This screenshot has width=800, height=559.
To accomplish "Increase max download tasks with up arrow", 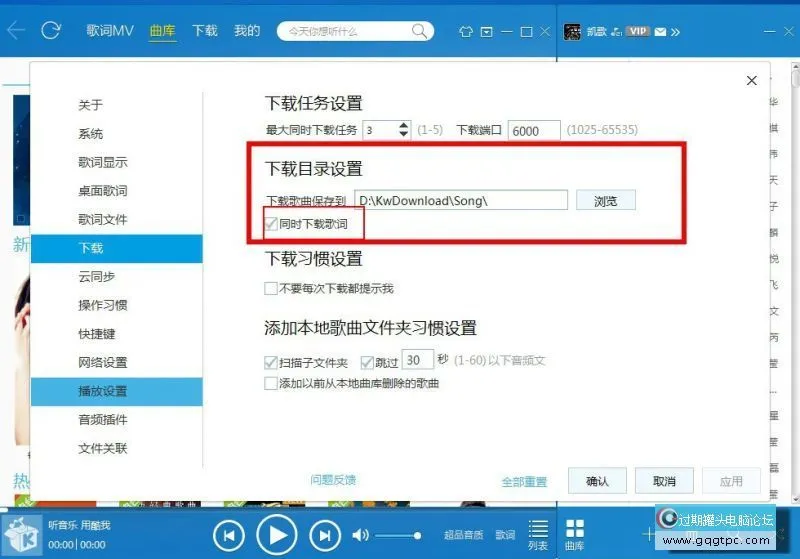I will tap(404, 125).
